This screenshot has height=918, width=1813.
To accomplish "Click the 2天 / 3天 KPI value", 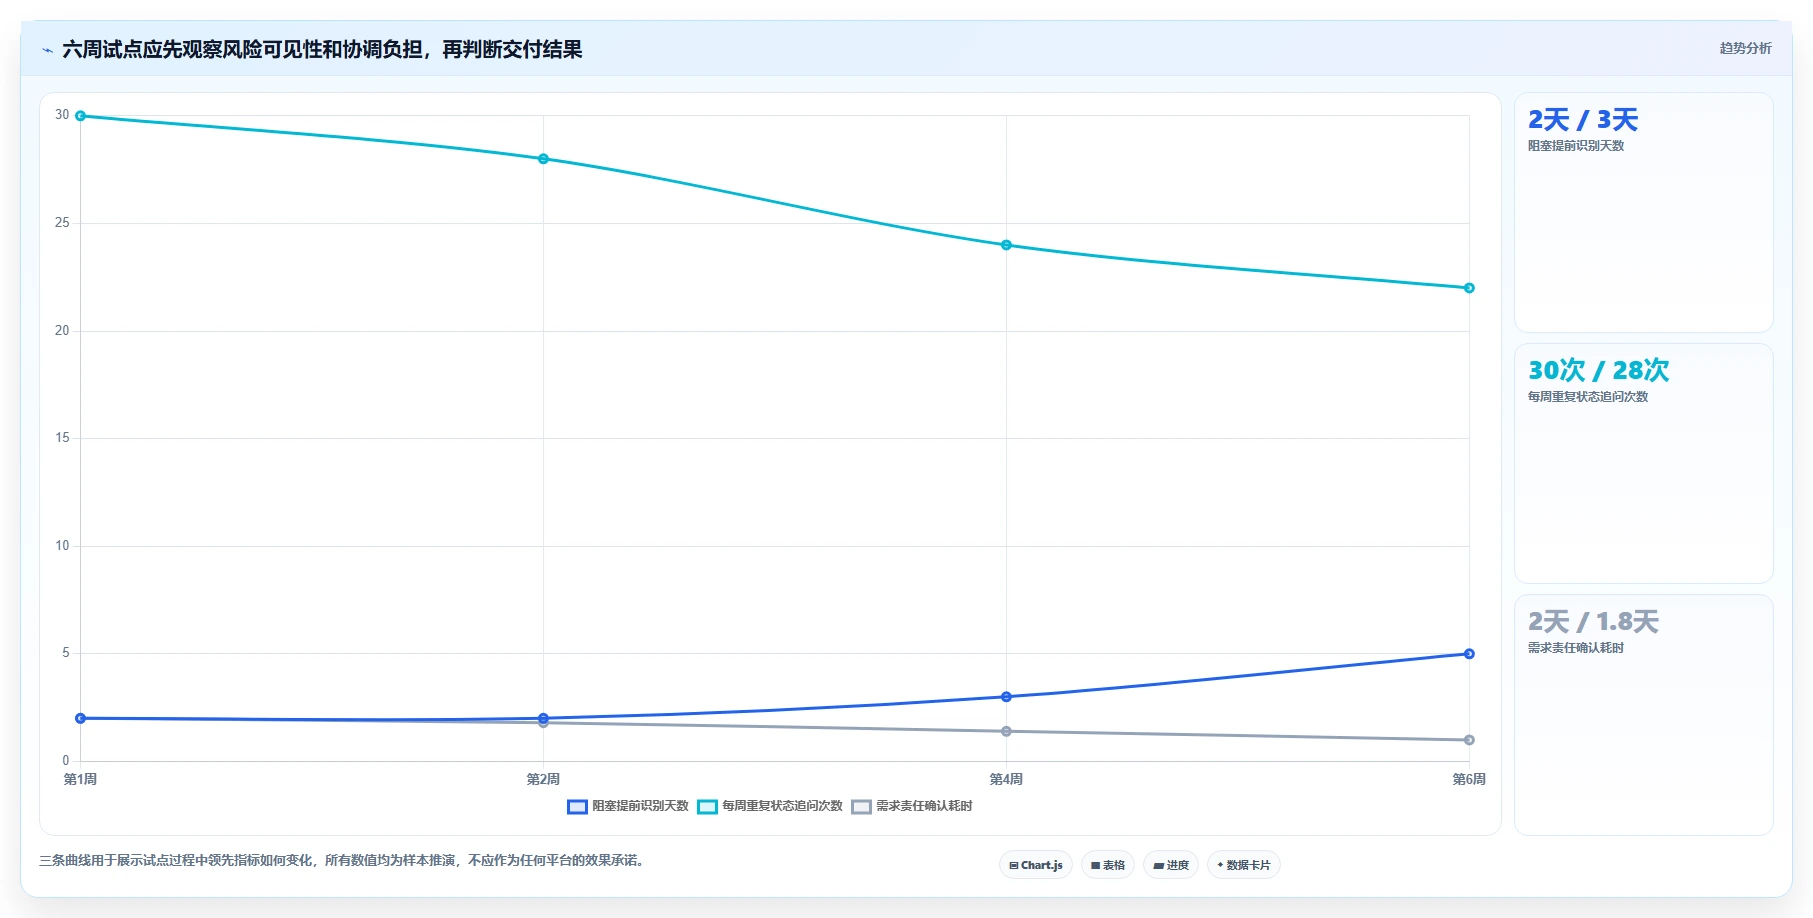I will pos(1583,120).
